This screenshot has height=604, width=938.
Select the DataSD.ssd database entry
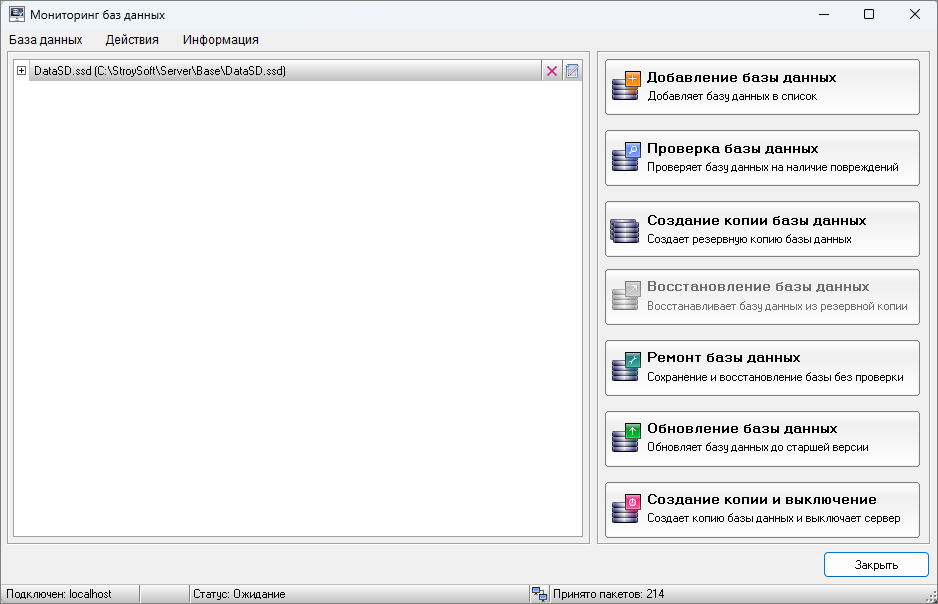point(160,71)
